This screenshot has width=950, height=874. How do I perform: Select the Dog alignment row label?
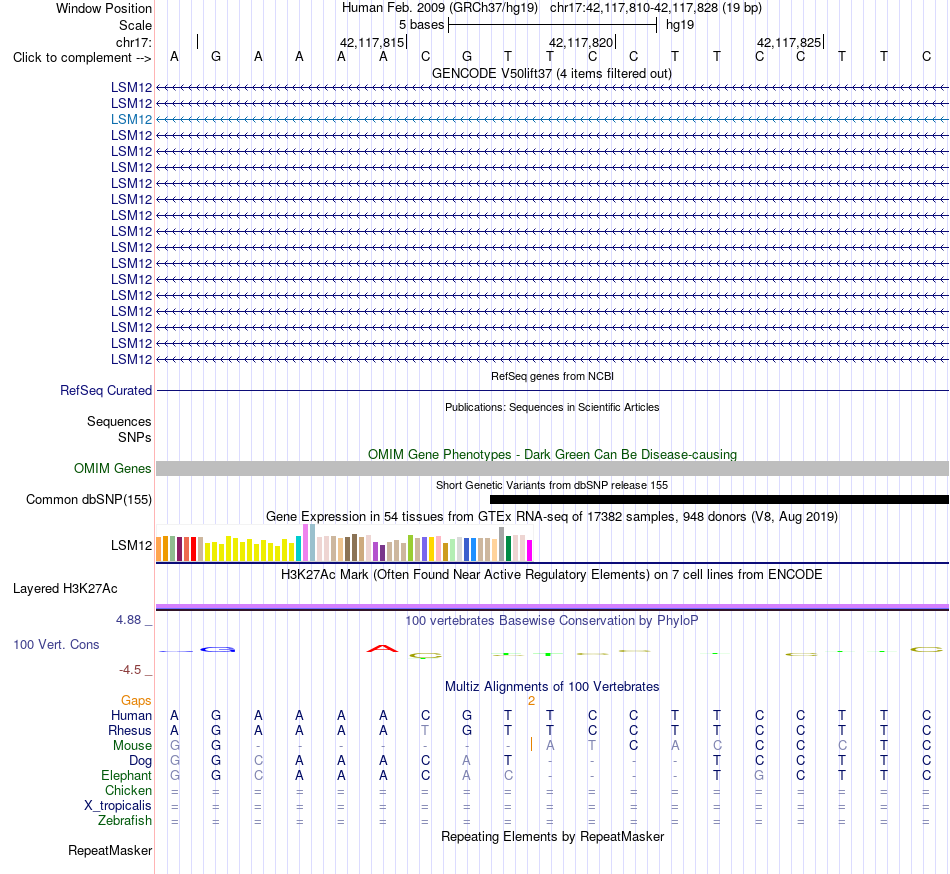(140, 761)
